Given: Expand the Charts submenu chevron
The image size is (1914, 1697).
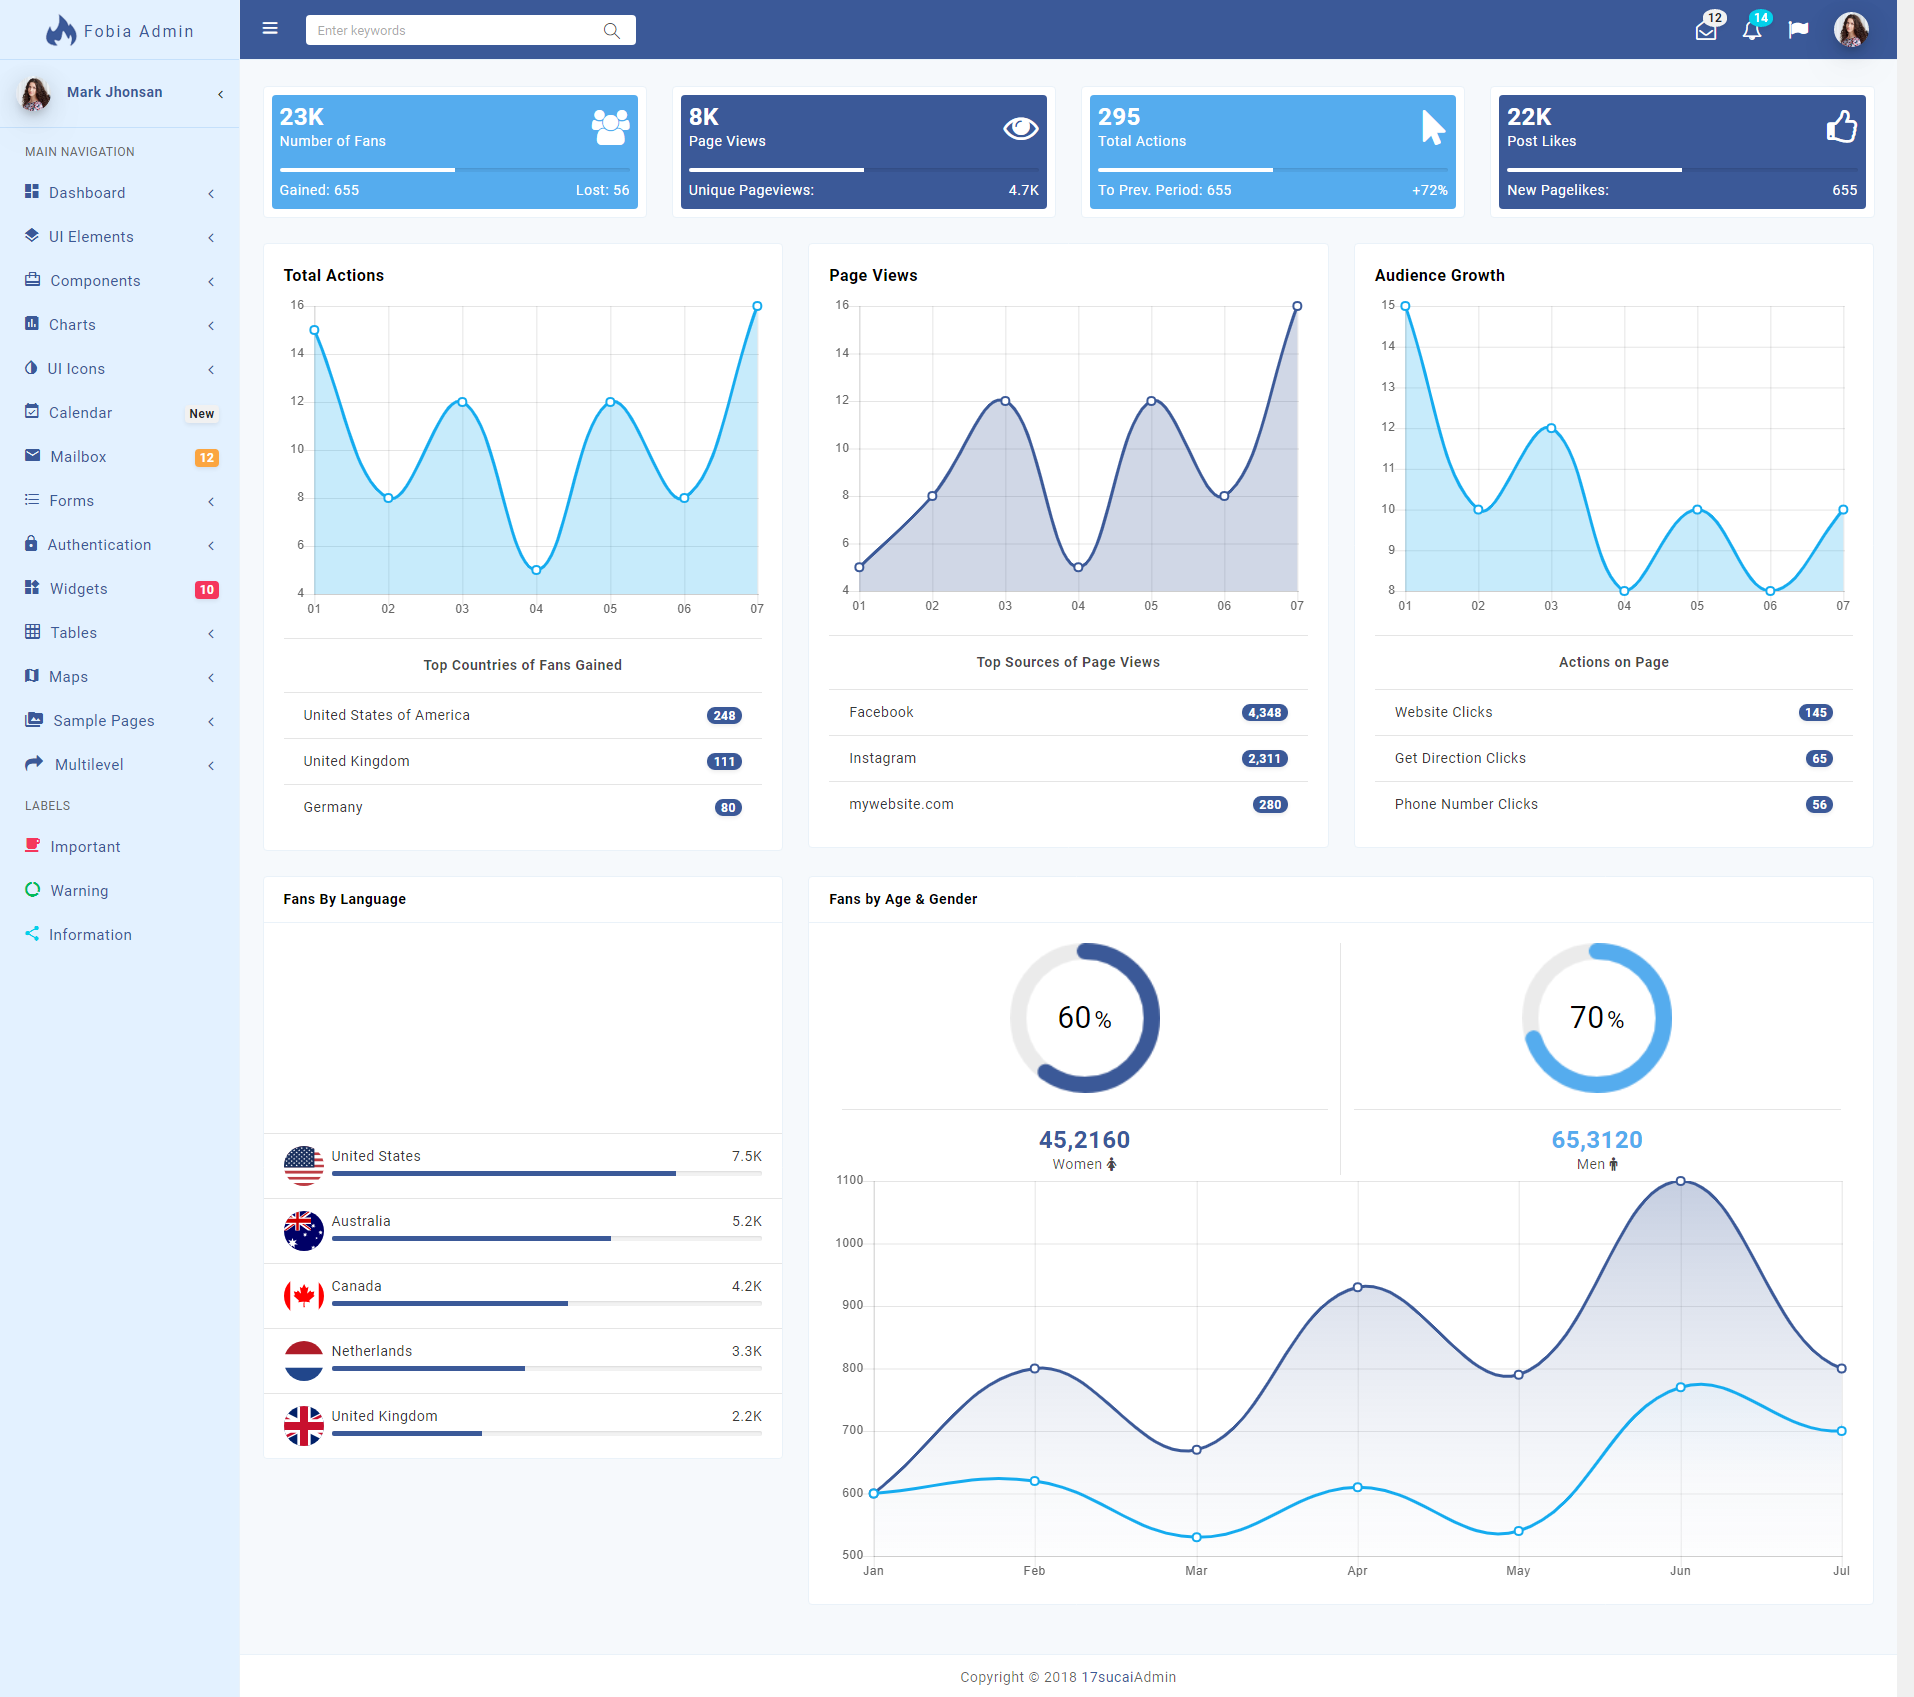Looking at the screenshot, I should coord(211,325).
